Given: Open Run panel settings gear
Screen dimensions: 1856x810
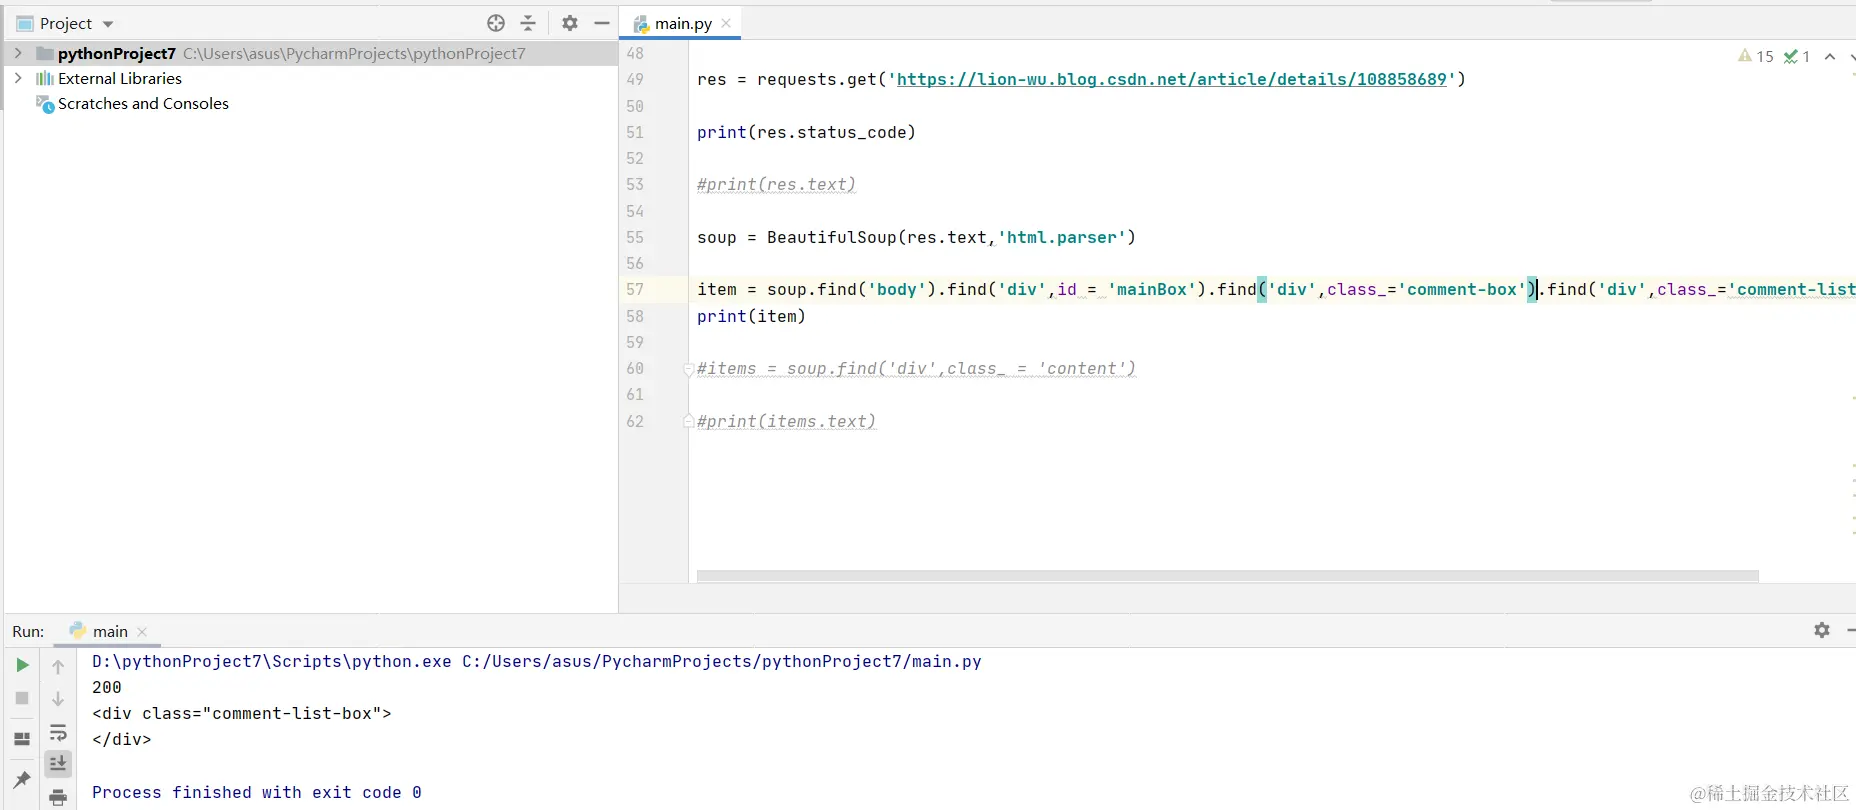Looking at the screenshot, I should [1822, 630].
